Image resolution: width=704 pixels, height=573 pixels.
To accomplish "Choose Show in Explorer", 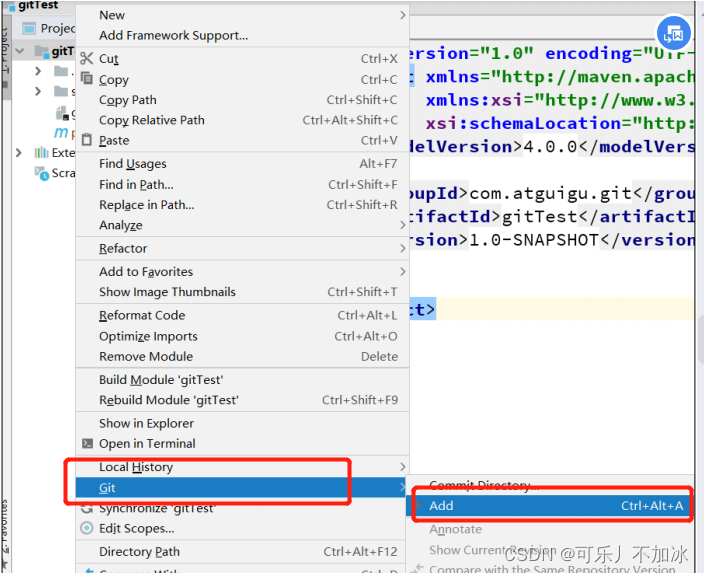I will click(x=242, y=423).
